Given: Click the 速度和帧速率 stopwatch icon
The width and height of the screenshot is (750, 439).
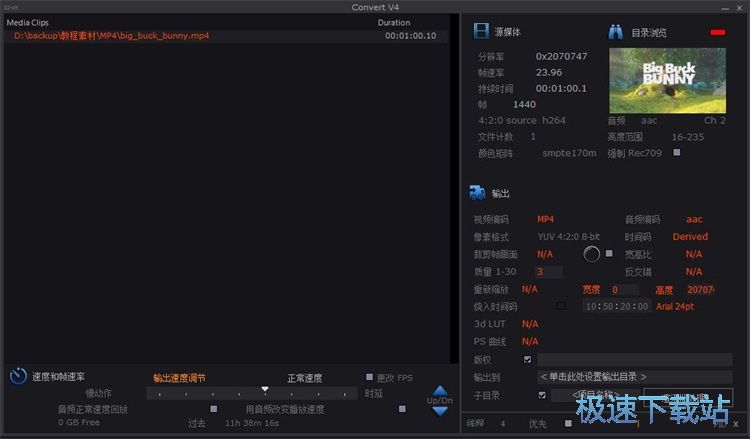Looking at the screenshot, I should coord(18,376).
